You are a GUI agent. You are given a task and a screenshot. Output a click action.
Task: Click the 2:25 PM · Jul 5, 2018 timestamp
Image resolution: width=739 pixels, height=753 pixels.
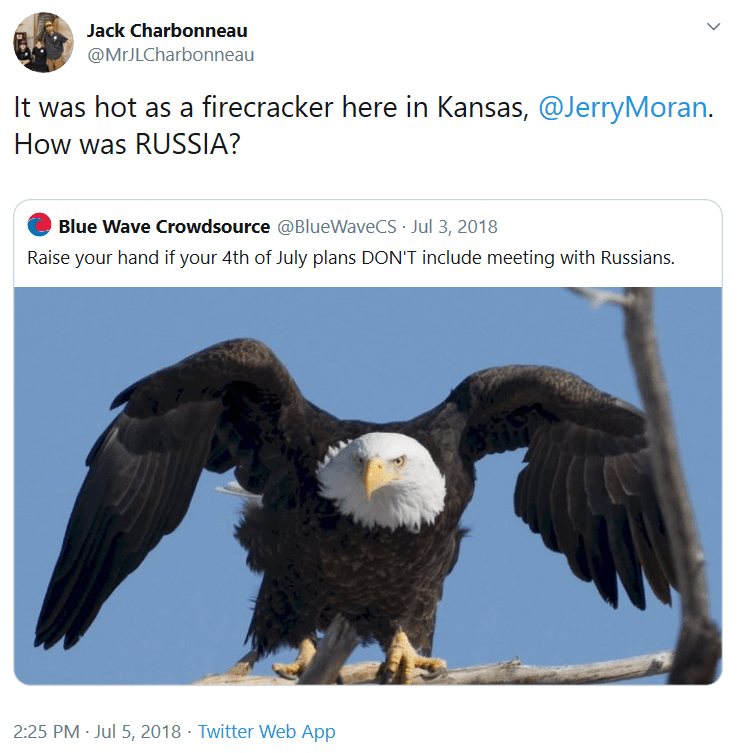point(97,731)
